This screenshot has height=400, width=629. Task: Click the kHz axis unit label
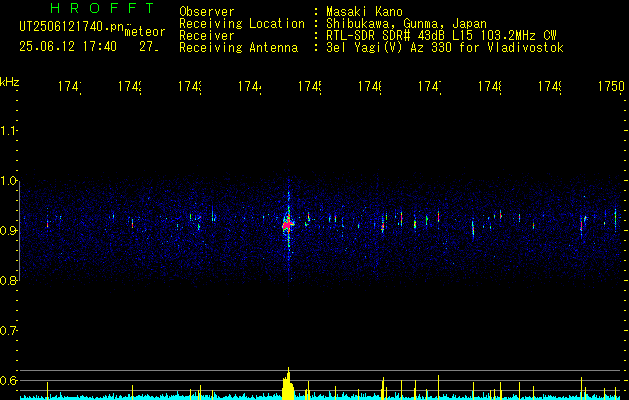tap(9, 82)
